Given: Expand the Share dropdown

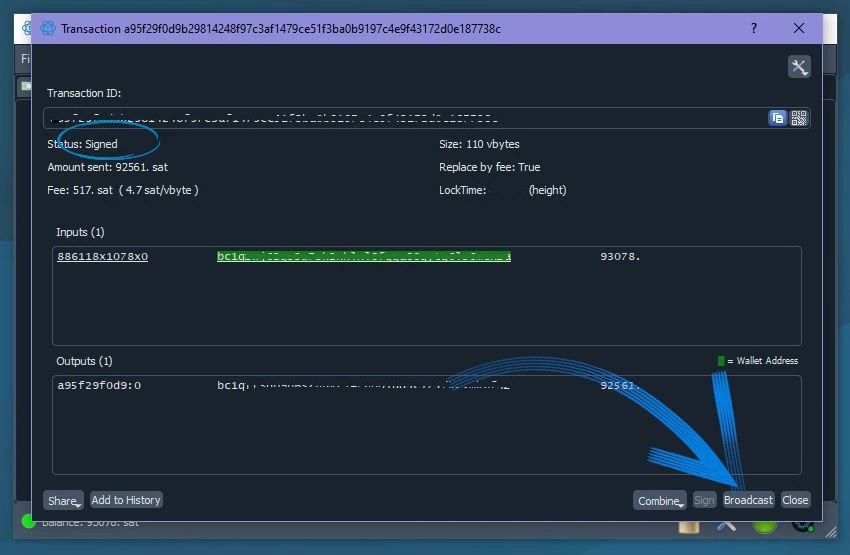Looking at the screenshot, I should click(63, 500).
